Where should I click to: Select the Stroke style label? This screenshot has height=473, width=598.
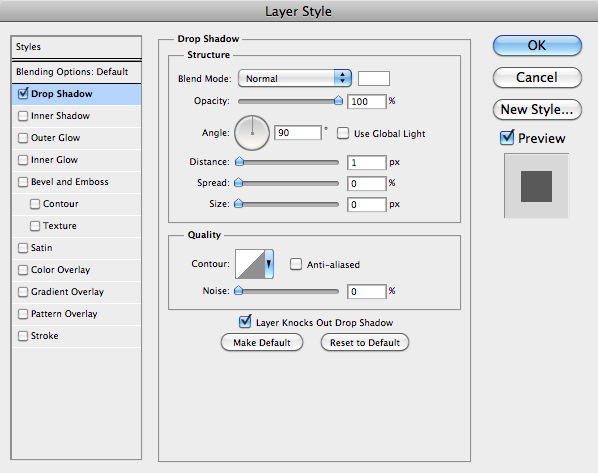45,336
